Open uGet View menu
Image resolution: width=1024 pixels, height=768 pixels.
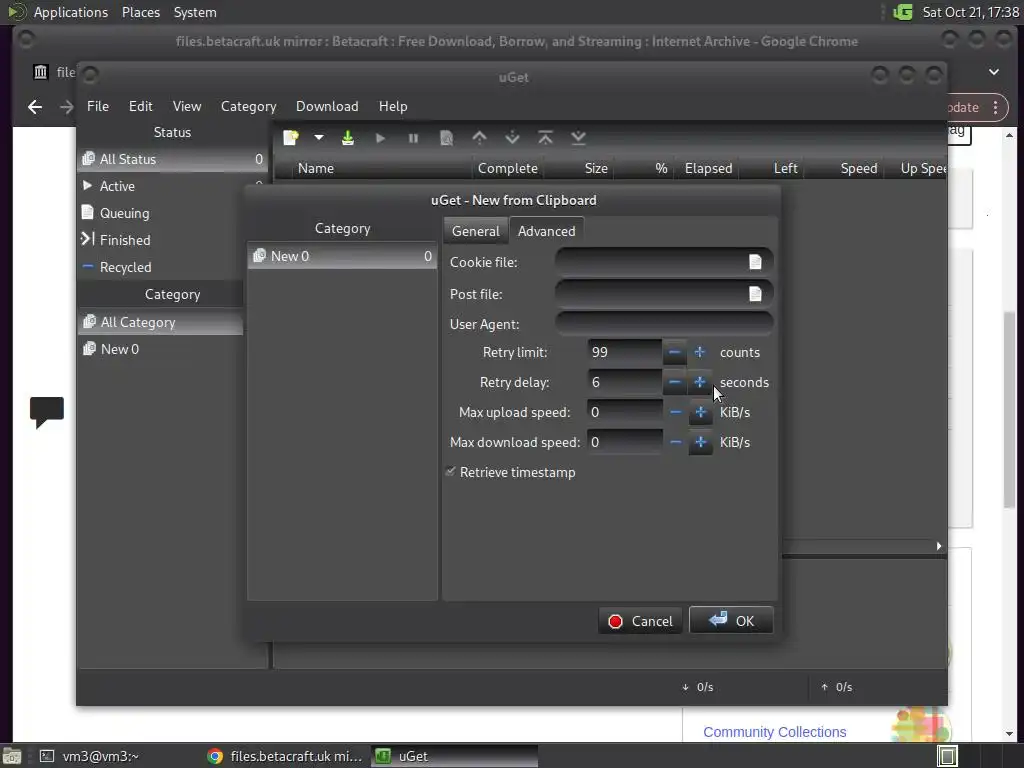pos(187,106)
